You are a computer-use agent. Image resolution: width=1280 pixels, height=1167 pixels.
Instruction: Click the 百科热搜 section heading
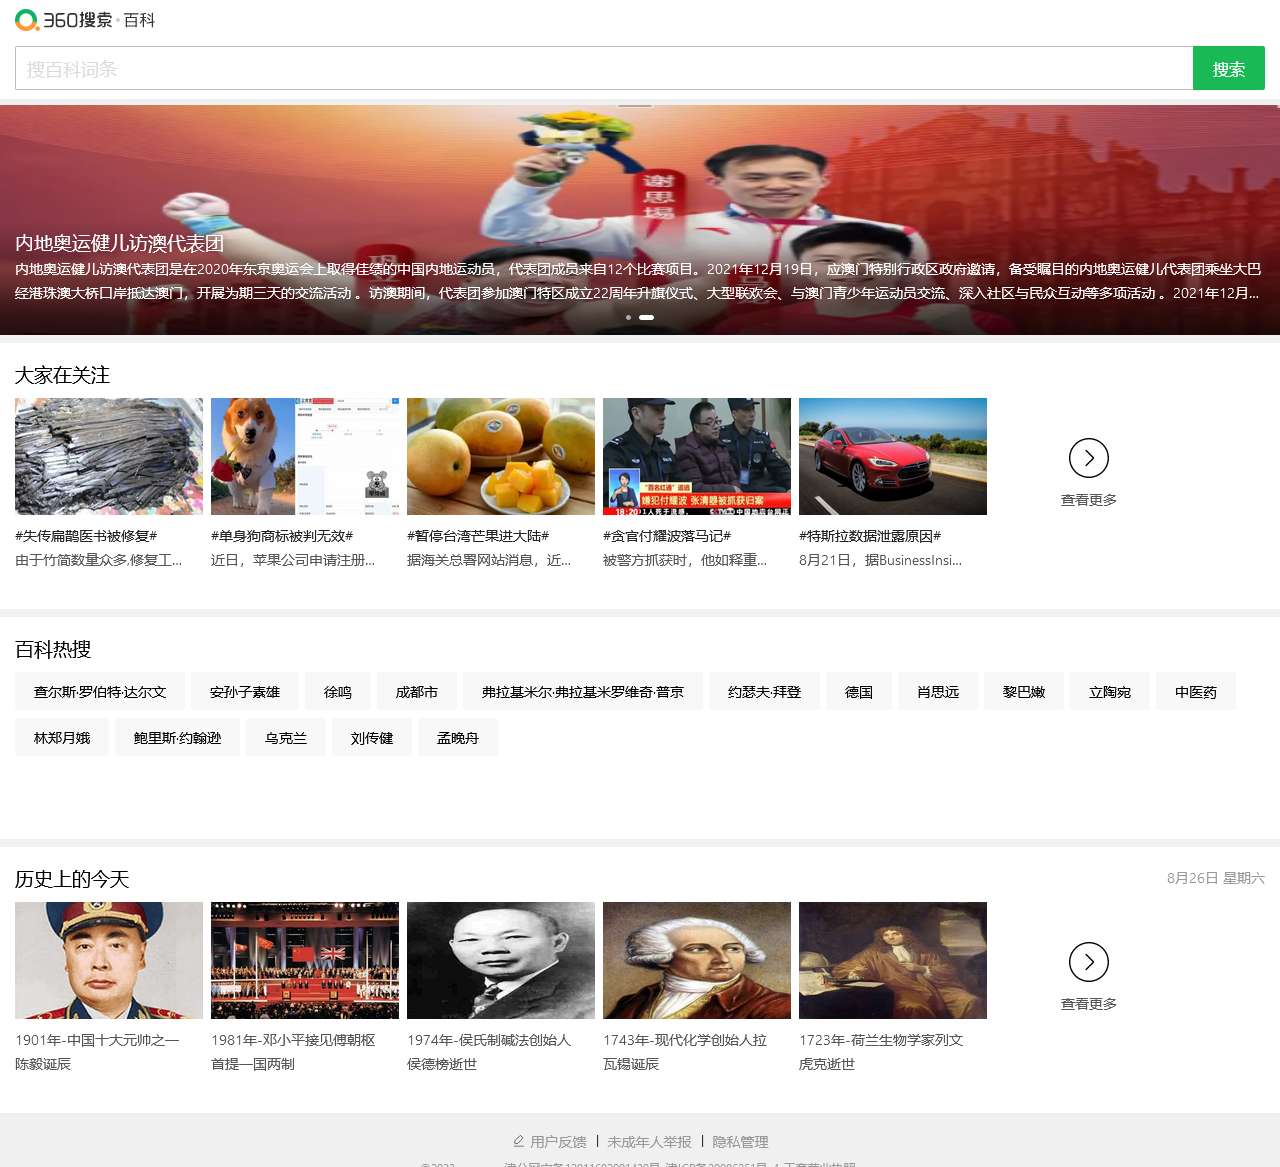click(53, 650)
